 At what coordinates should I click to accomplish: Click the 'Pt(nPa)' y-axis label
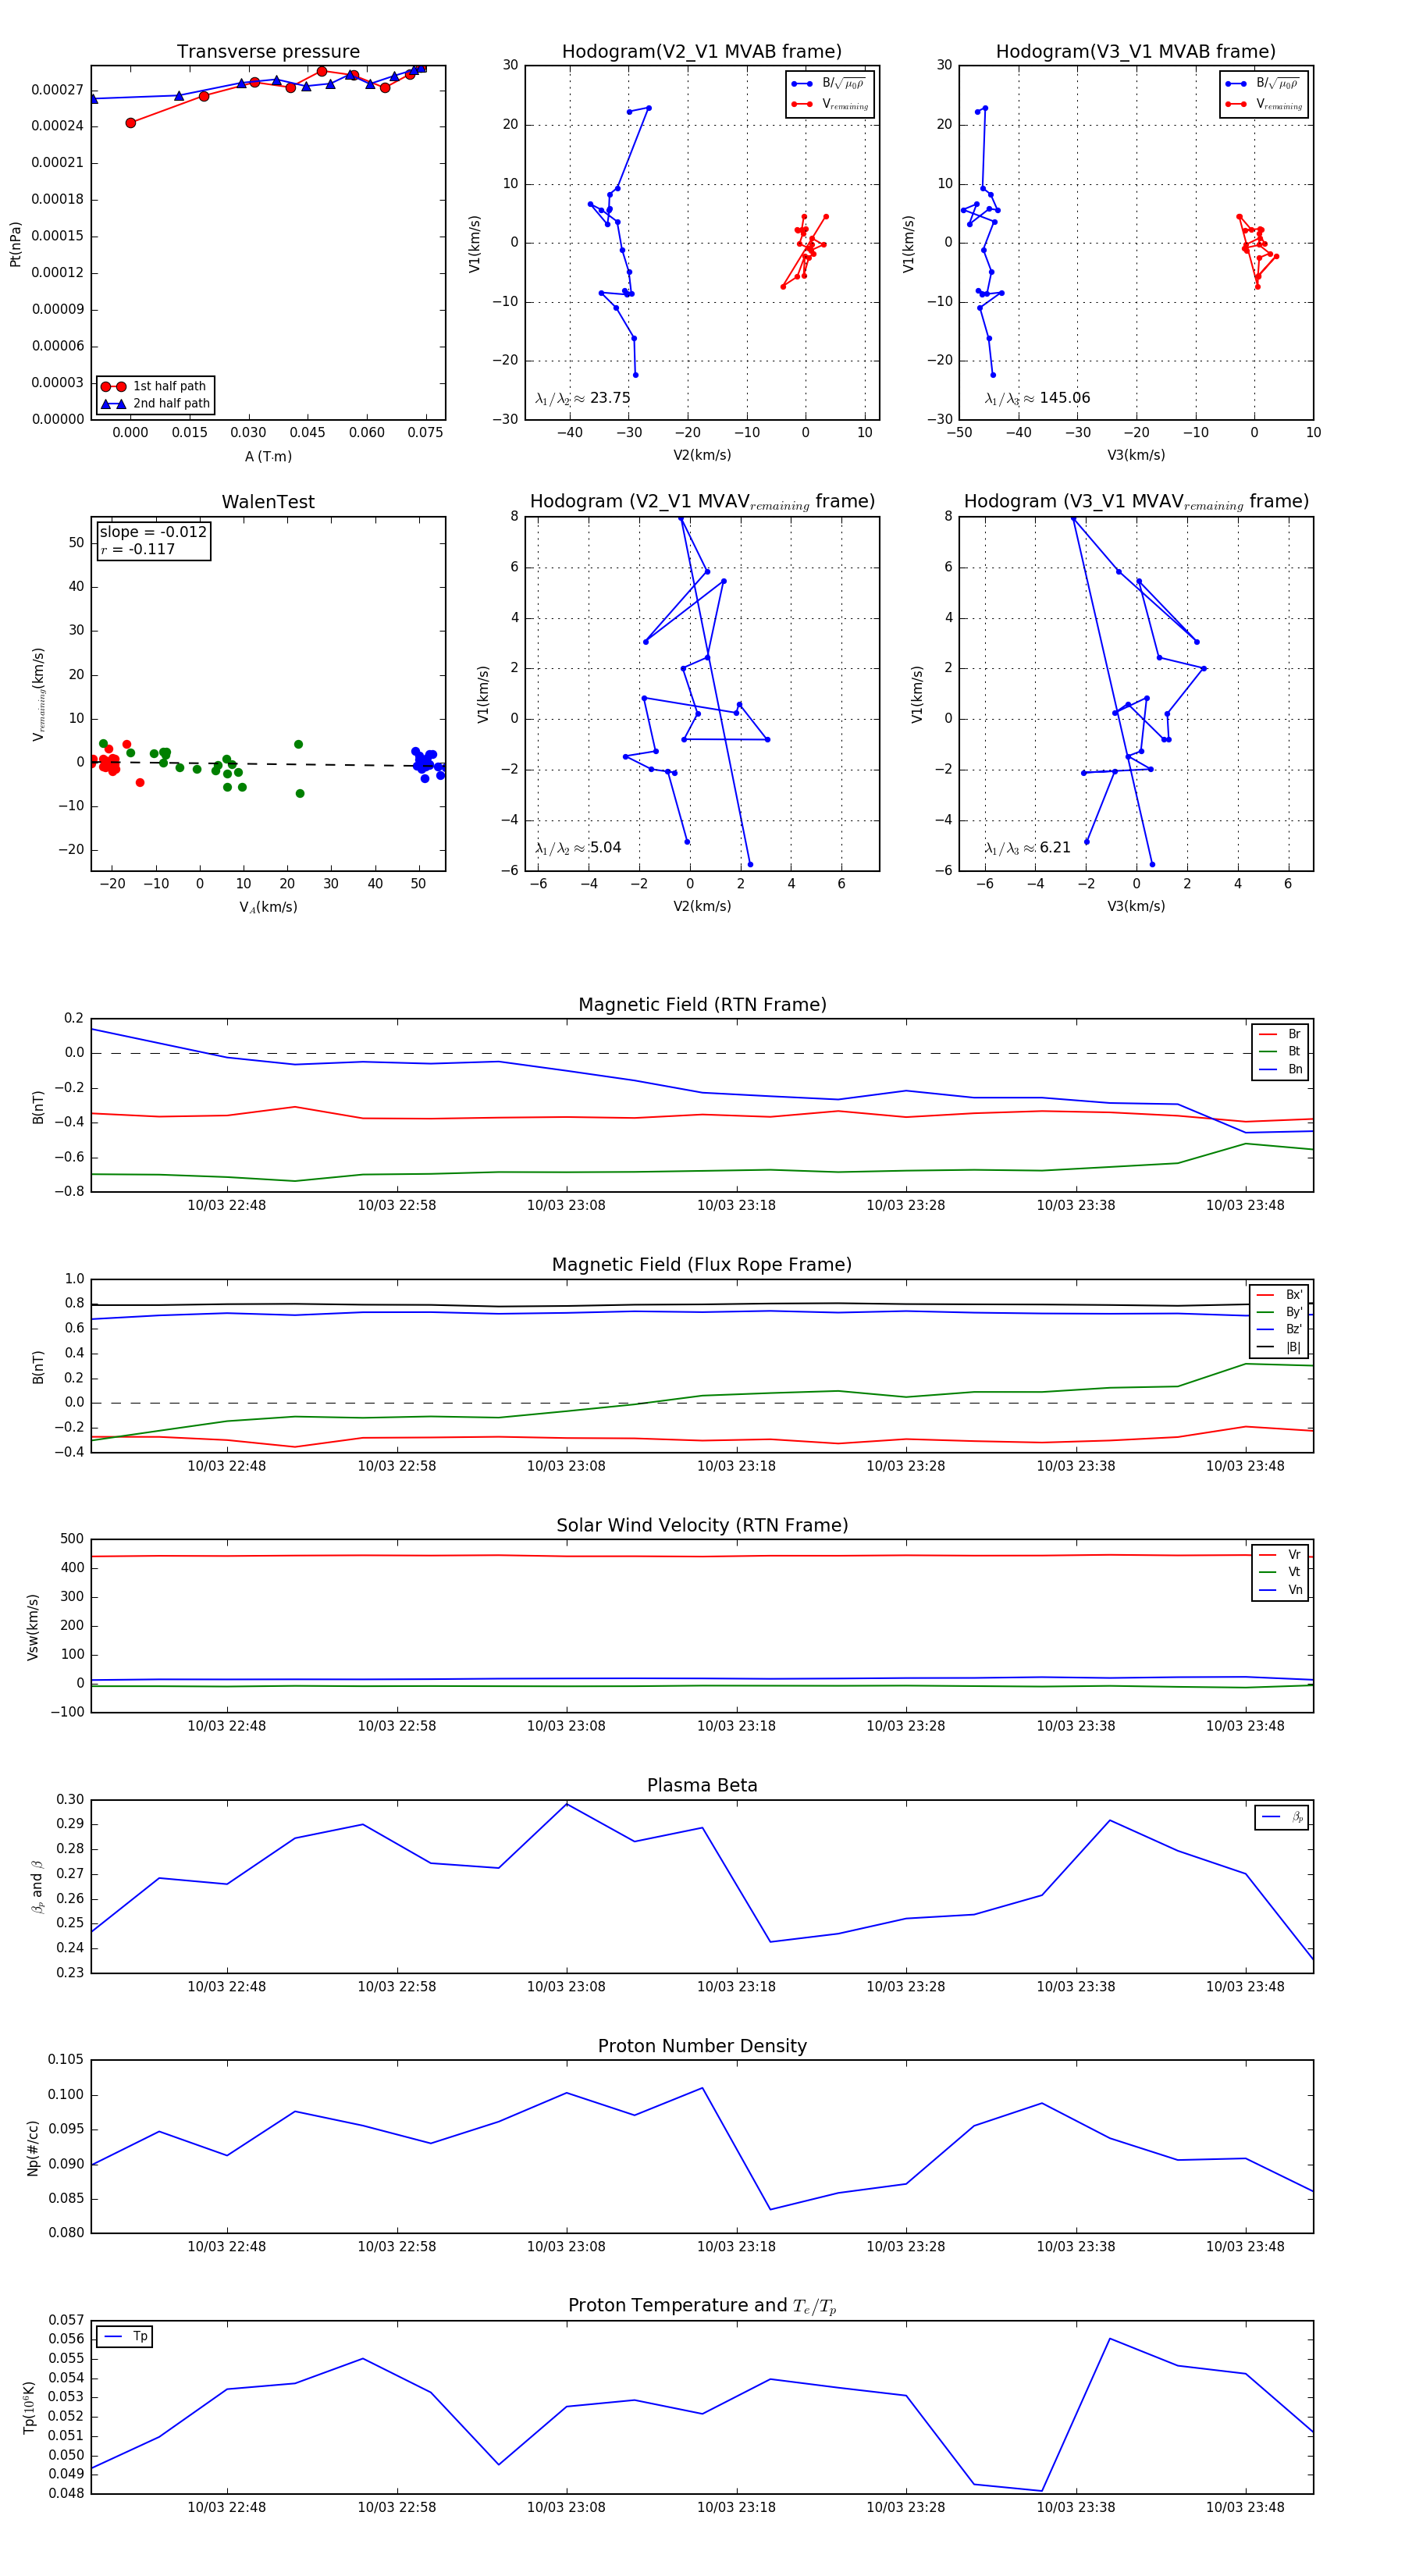(x=15, y=243)
